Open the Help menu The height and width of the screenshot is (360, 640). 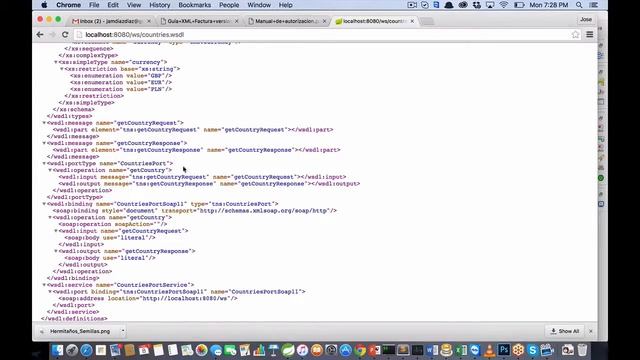click(x=285, y=5)
